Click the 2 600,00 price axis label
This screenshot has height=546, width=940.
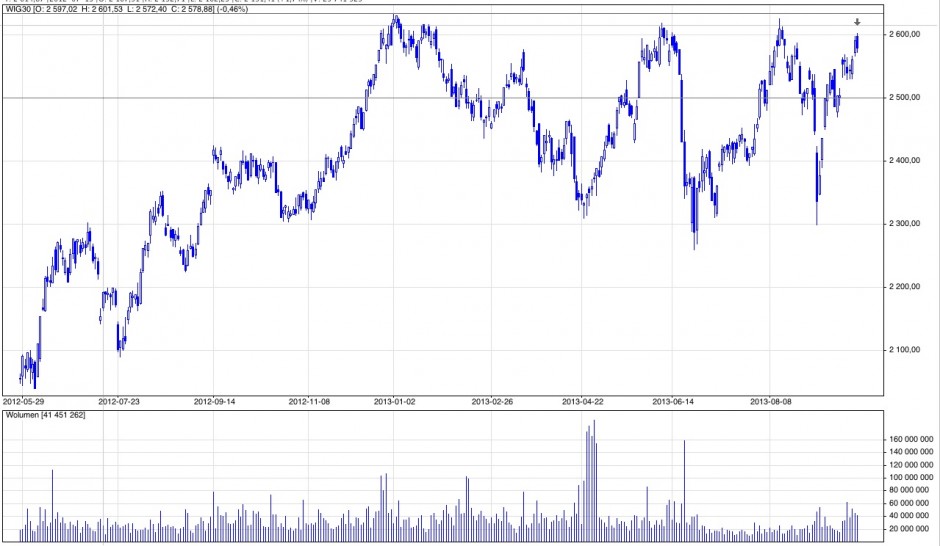coord(908,35)
